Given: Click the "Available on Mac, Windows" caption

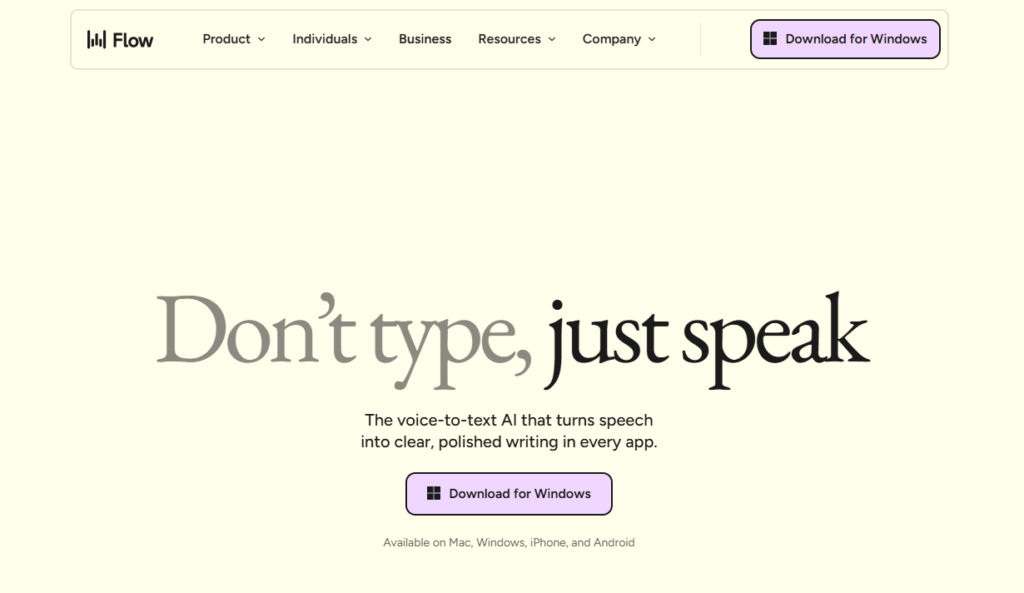Looking at the screenshot, I should click(509, 542).
